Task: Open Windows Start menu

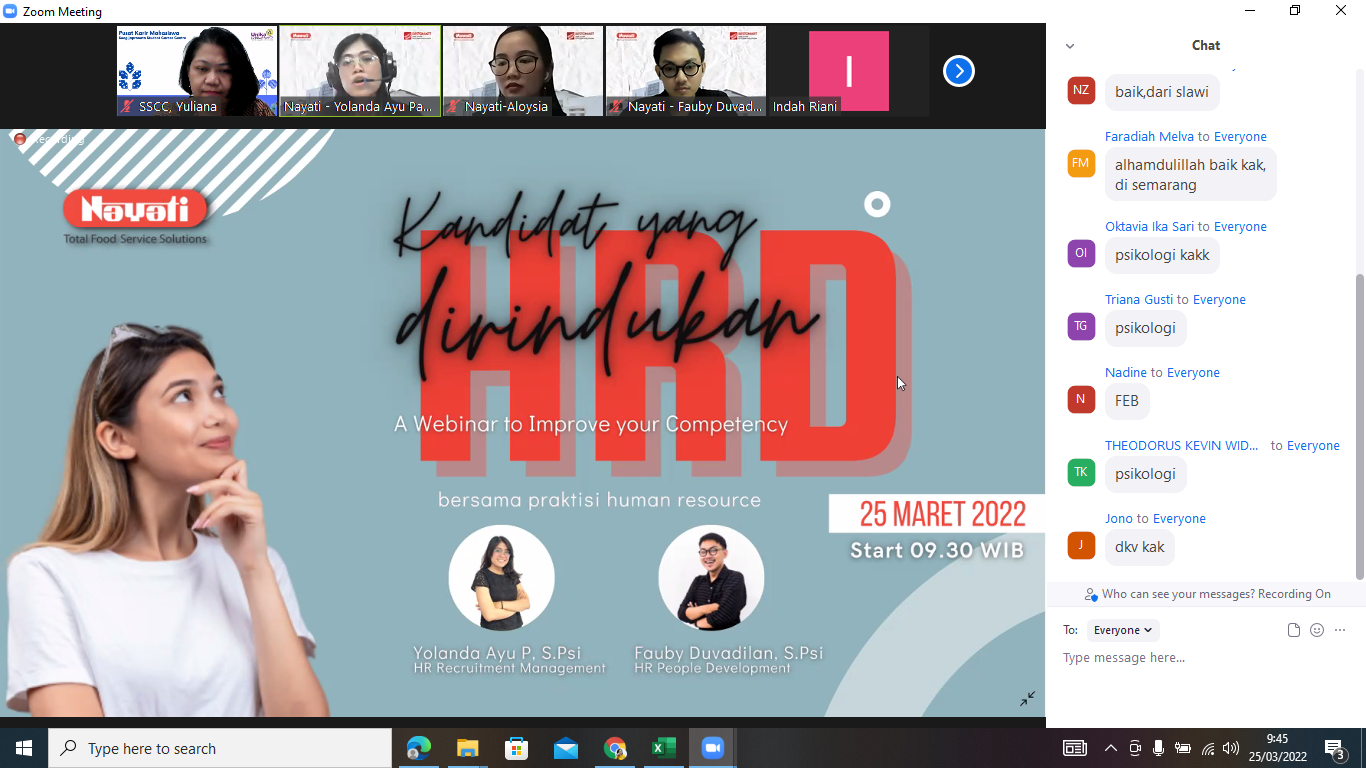Action: click(24, 748)
